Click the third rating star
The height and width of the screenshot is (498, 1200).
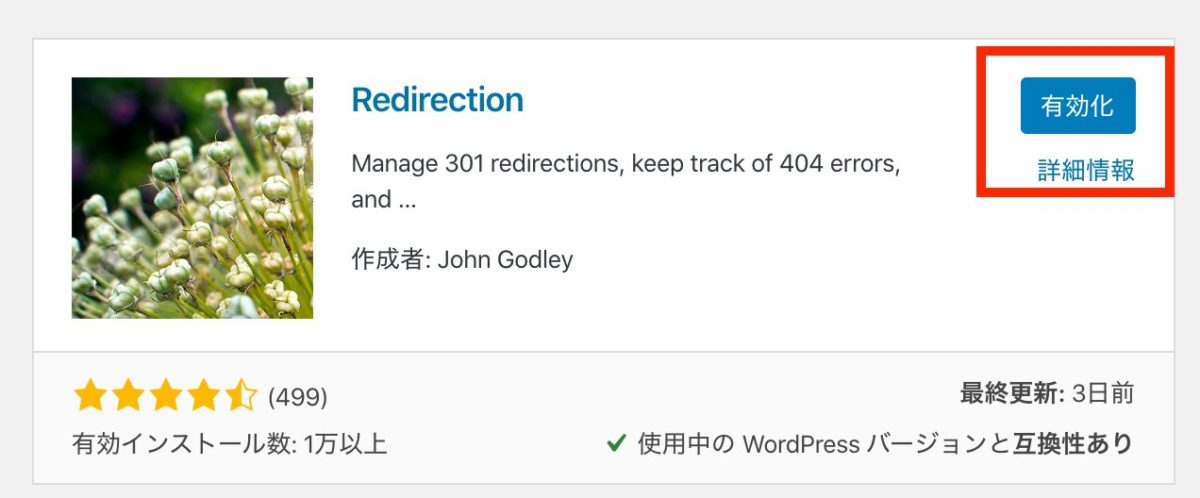pyautogui.click(x=165, y=397)
